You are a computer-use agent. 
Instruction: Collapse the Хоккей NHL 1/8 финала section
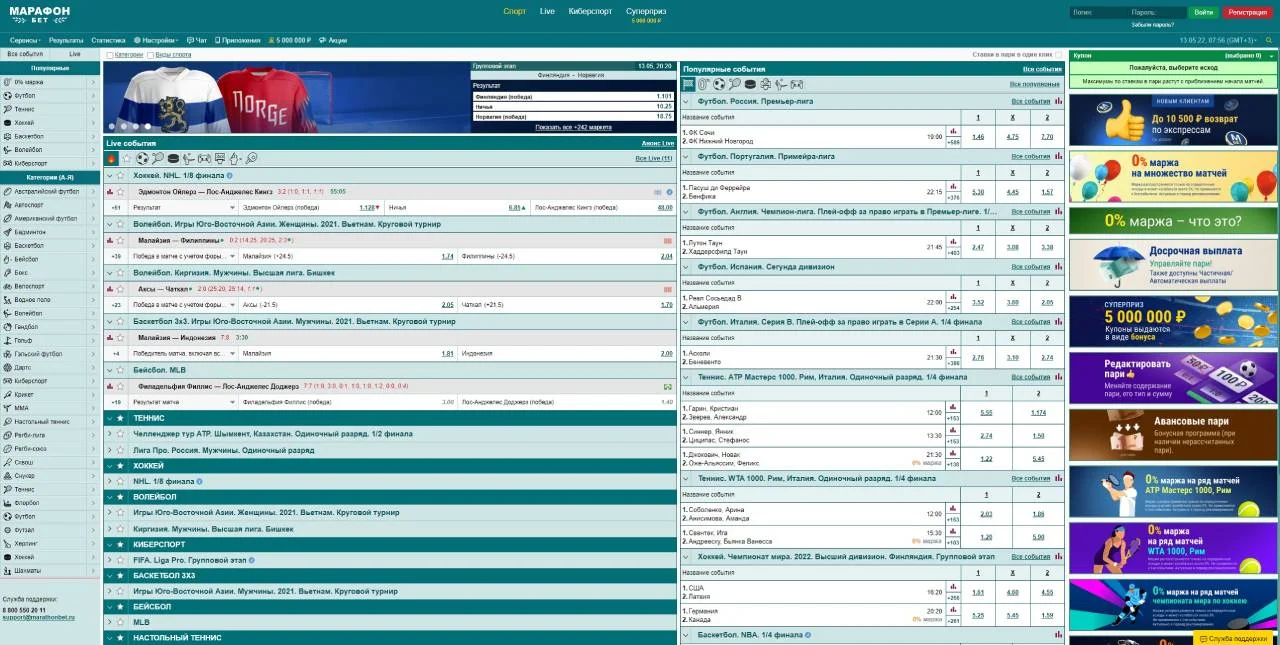click(x=110, y=175)
